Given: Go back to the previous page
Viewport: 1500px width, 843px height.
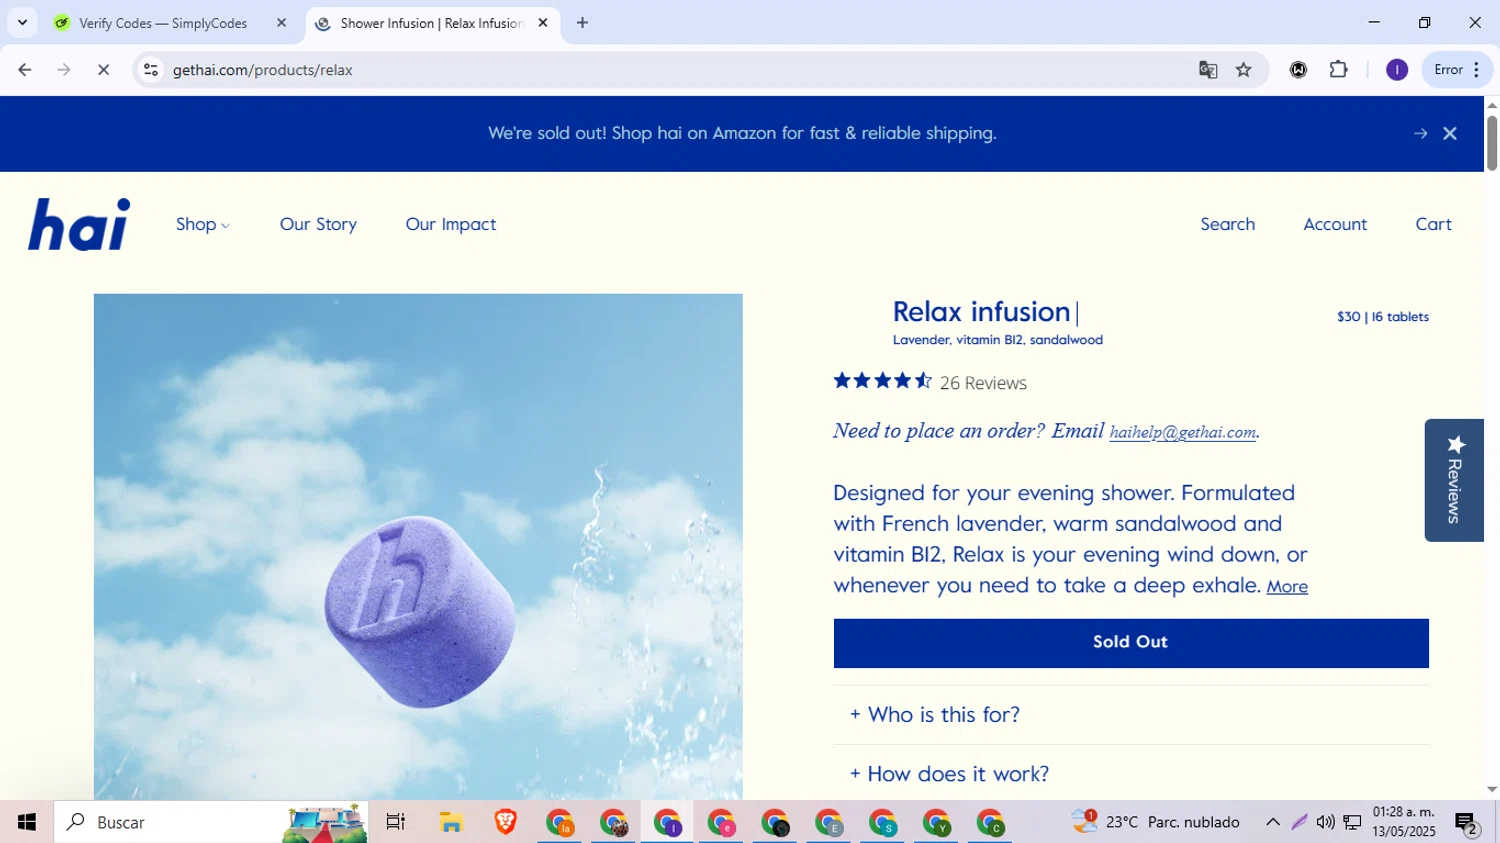Looking at the screenshot, I should click(25, 70).
